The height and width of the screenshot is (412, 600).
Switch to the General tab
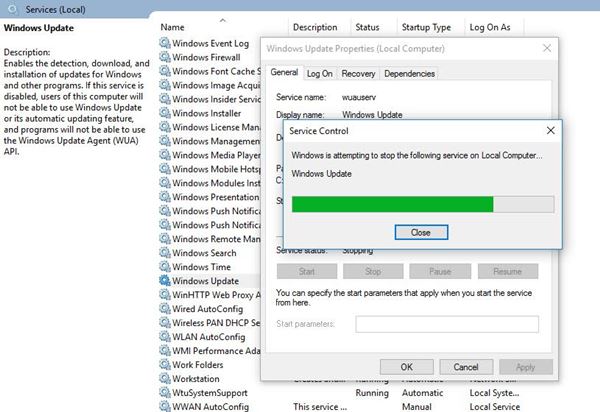click(284, 72)
